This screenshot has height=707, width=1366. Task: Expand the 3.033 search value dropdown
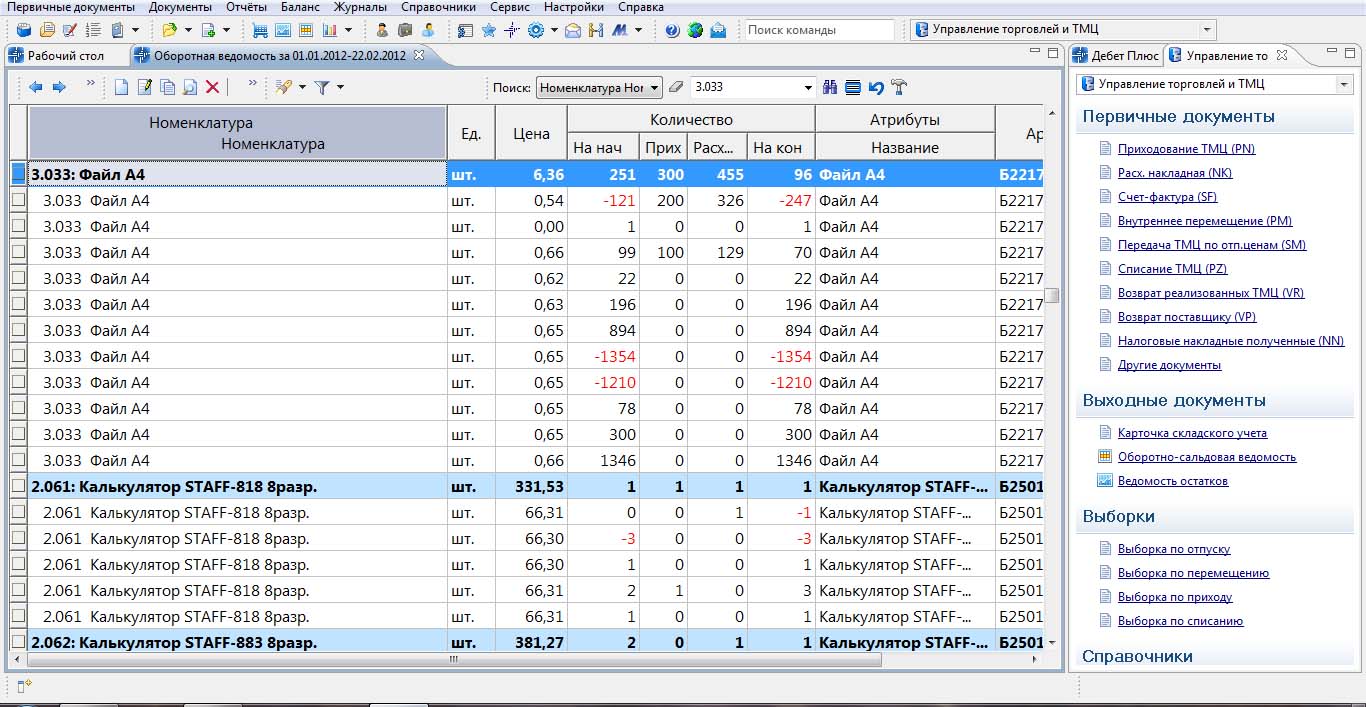pos(808,88)
